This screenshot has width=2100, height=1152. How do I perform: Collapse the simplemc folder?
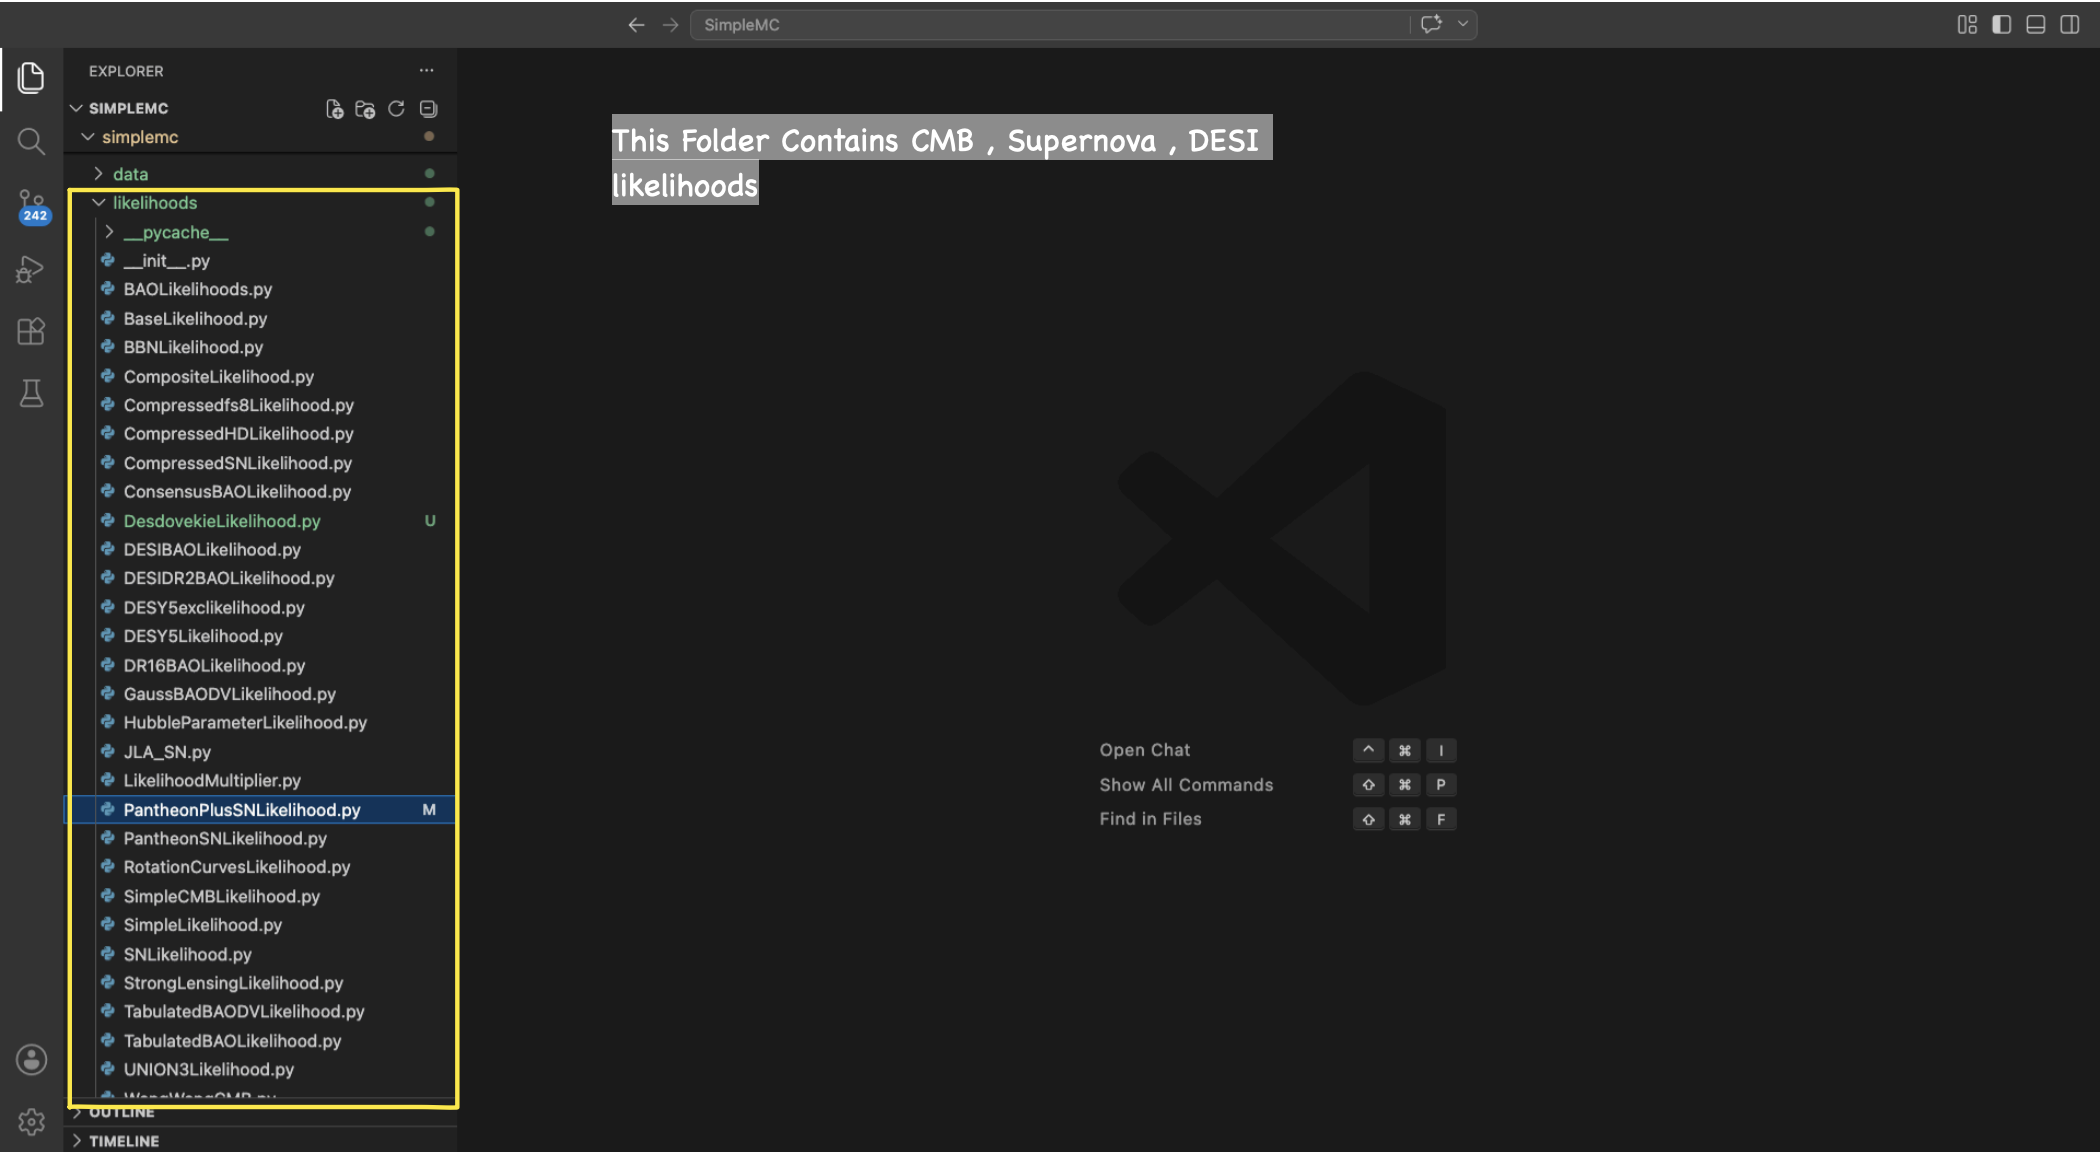[x=88, y=137]
